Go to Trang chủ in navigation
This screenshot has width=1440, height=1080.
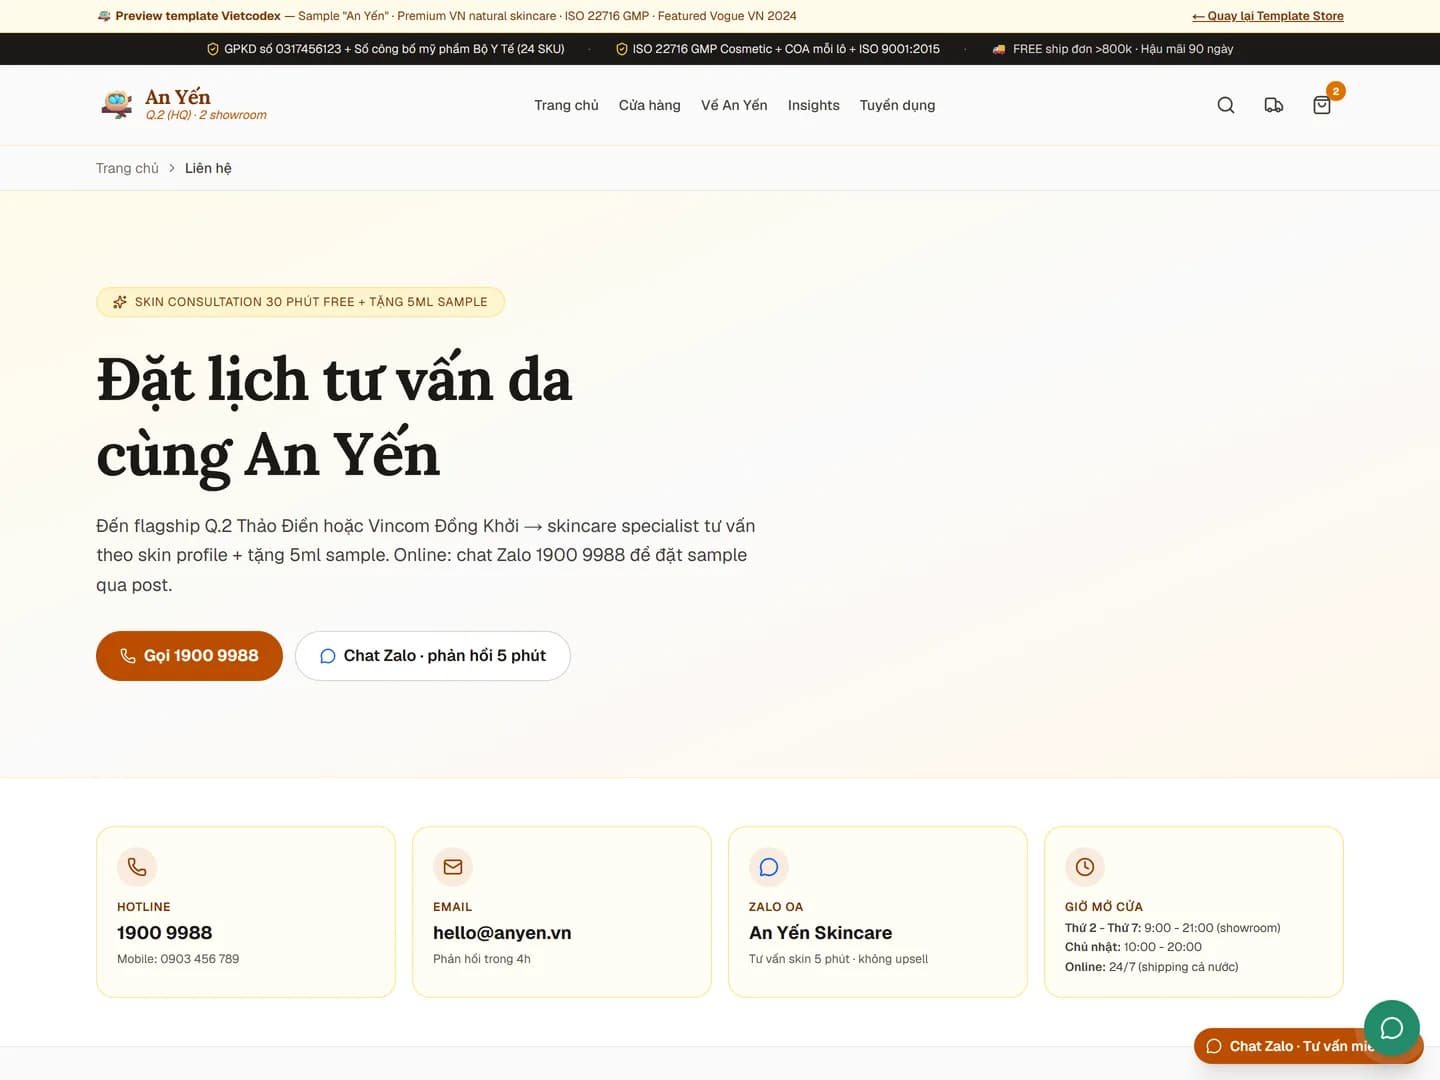[566, 105]
